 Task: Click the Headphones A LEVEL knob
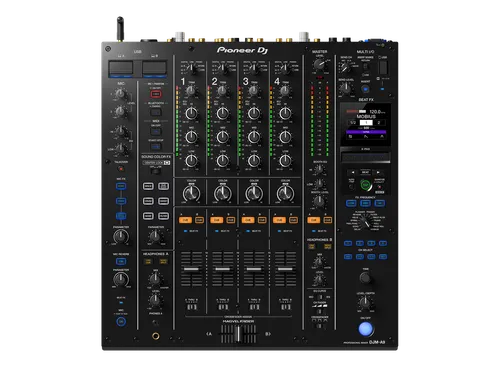click(155, 300)
